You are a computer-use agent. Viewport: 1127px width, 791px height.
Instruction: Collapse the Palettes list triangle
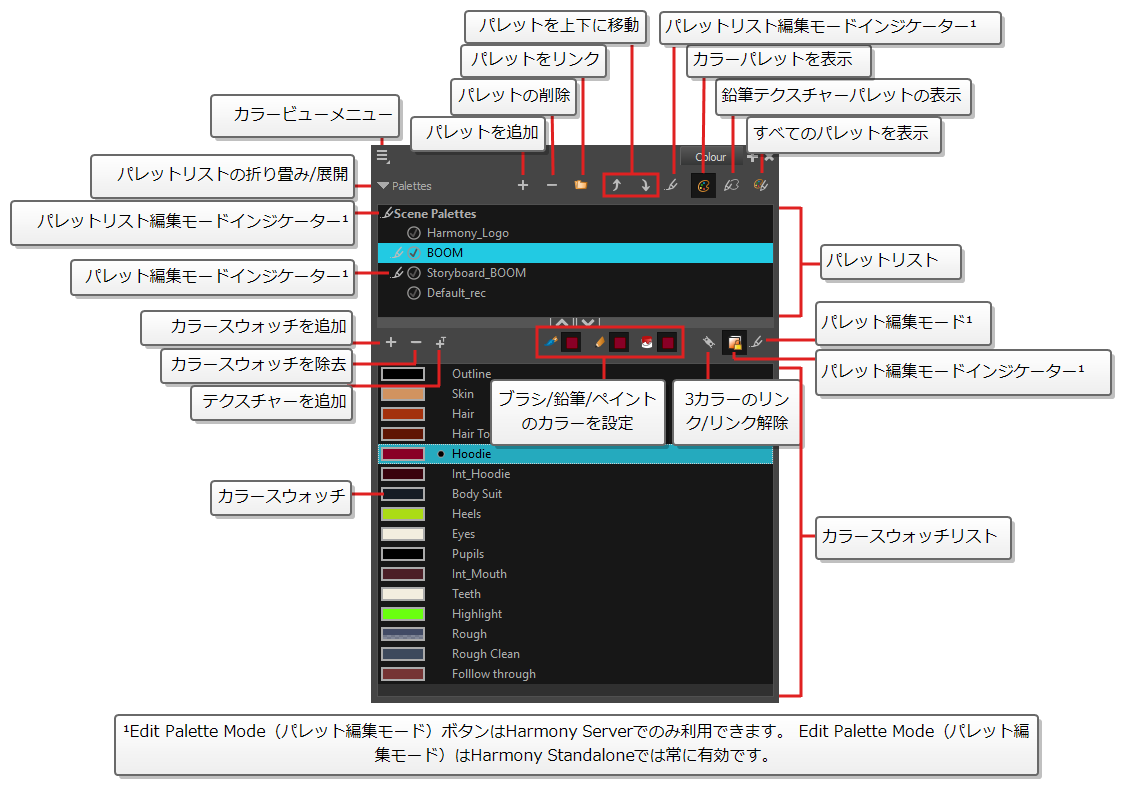click(383, 186)
